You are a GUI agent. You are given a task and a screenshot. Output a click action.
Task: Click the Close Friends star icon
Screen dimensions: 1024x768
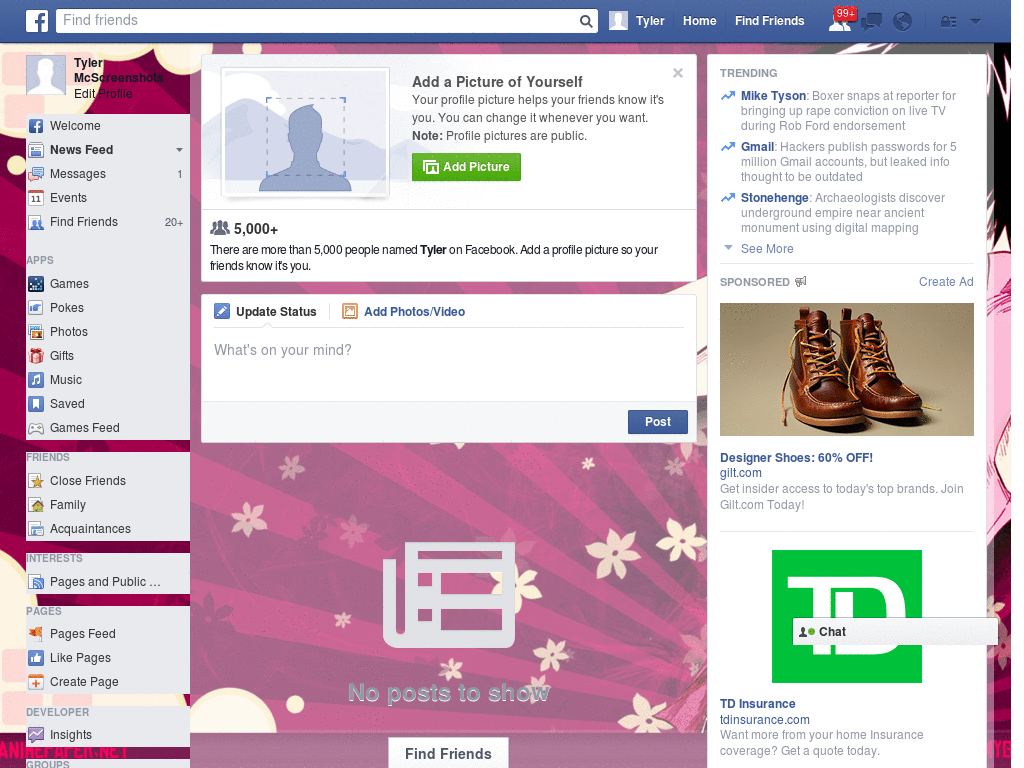[x=37, y=481]
